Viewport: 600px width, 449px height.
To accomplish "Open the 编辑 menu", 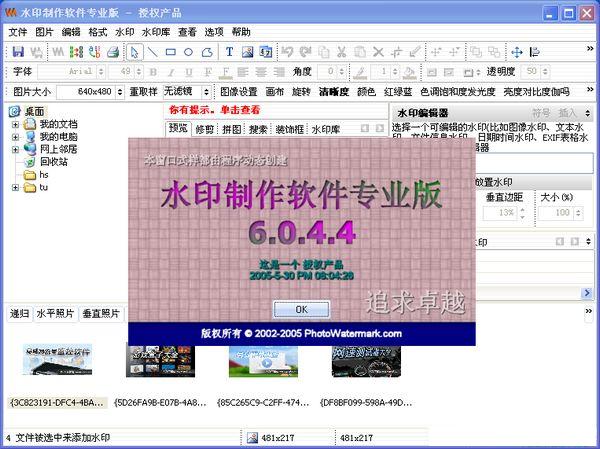I will coord(71,32).
